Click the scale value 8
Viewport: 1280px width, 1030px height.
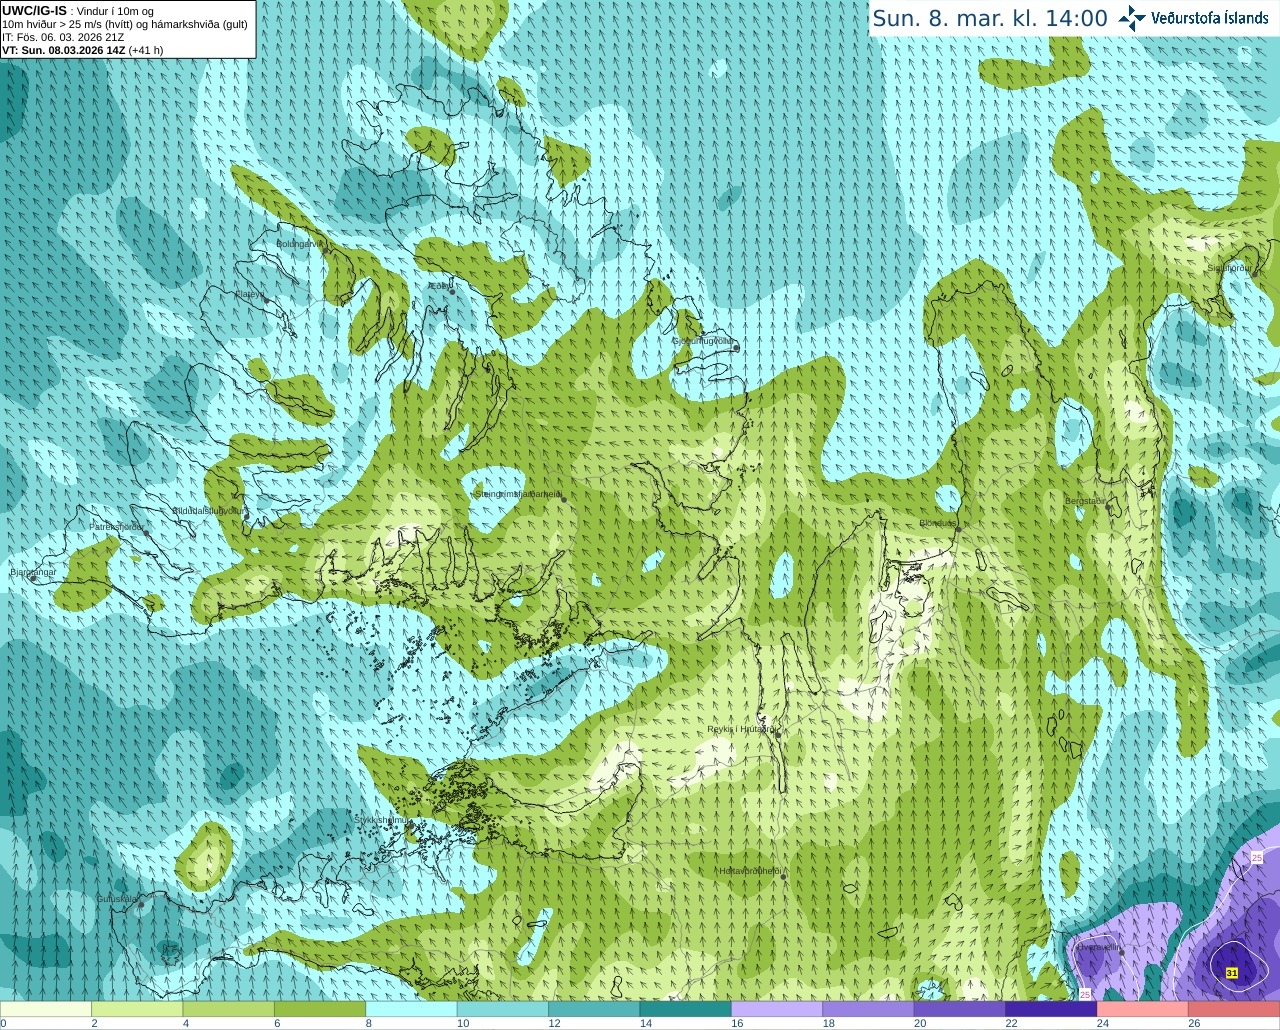point(369,1024)
